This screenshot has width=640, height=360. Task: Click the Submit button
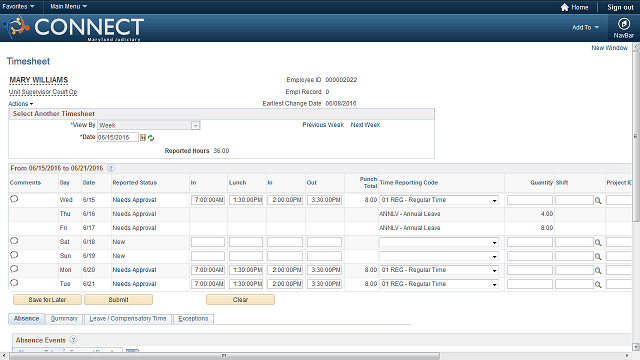click(118, 300)
